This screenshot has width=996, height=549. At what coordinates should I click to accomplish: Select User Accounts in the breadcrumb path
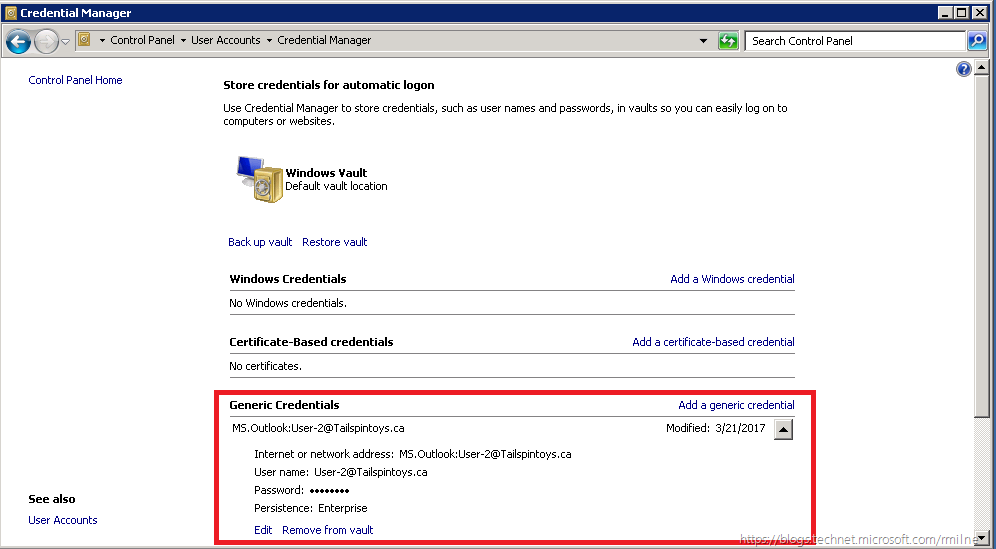click(225, 41)
